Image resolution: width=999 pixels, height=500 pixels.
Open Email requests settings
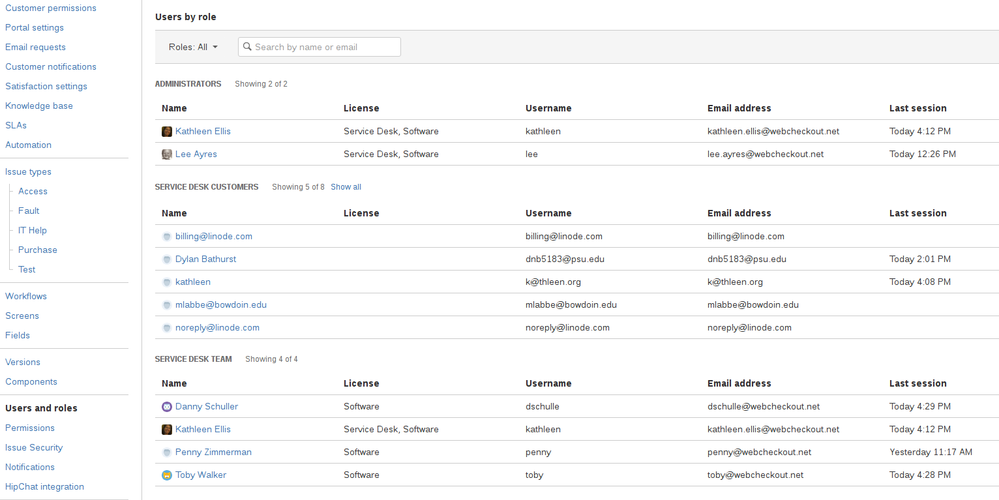click(35, 47)
